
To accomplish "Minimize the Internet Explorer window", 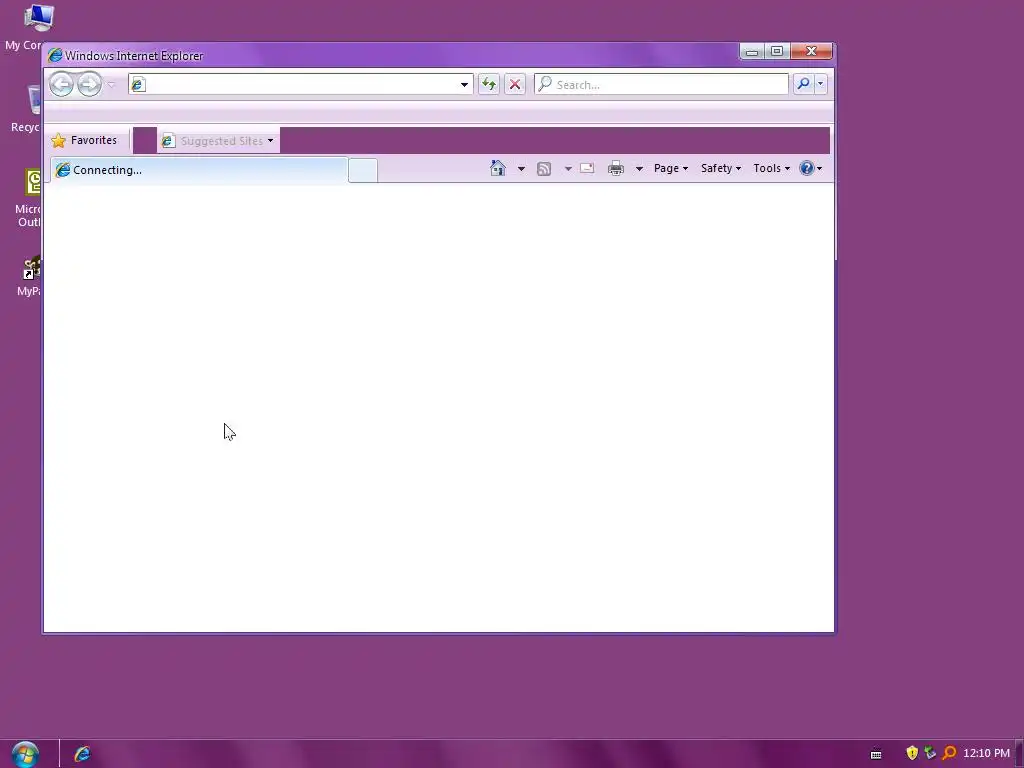I will click(752, 51).
